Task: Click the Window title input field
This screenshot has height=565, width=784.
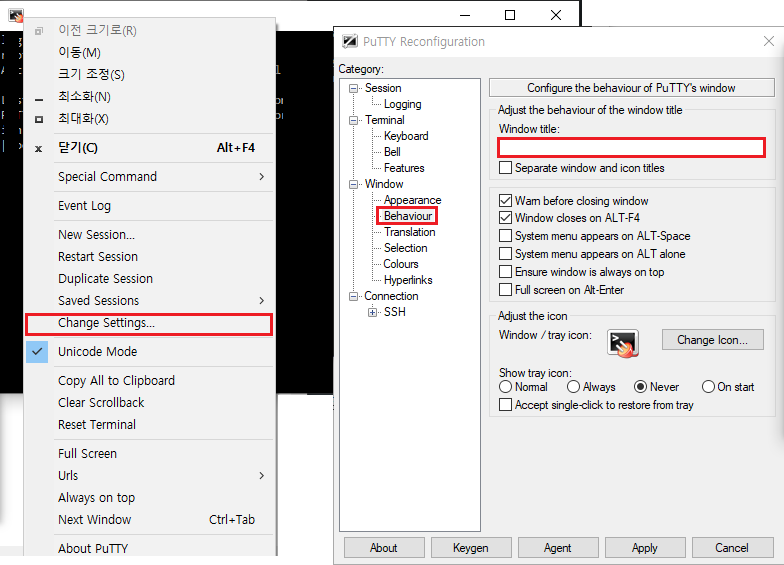Action: coord(632,148)
